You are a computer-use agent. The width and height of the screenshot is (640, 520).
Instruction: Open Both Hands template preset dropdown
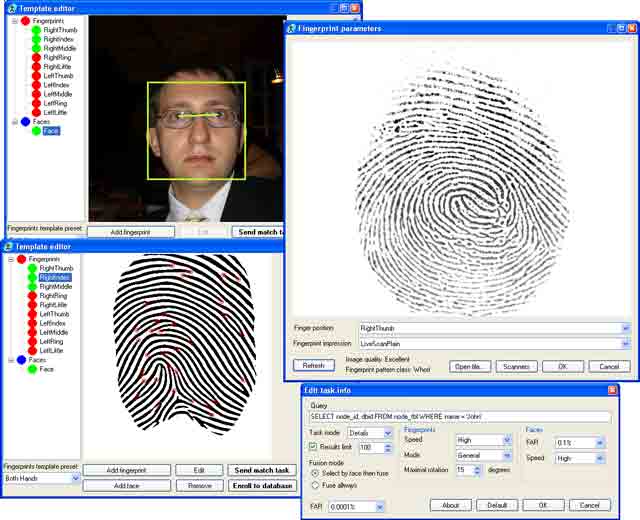pyautogui.click(x=76, y=478)
